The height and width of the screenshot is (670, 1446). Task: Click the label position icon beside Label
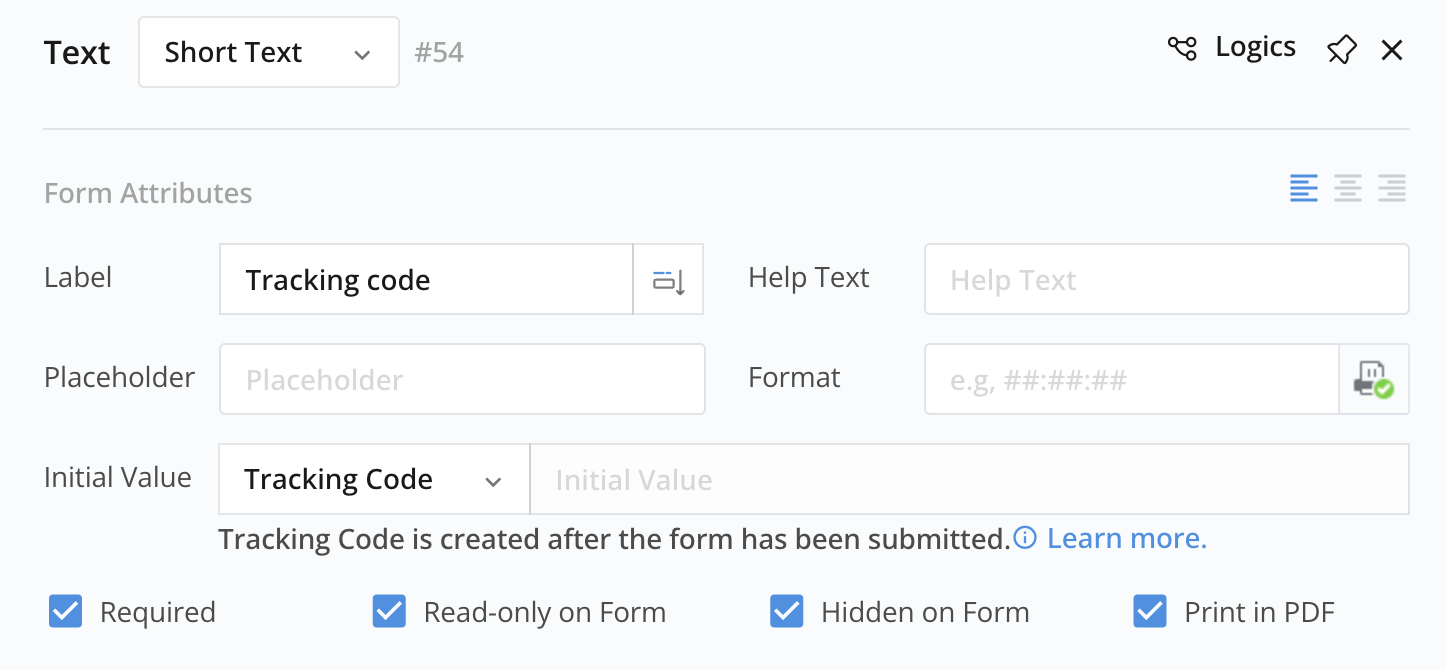coord(668,280)
